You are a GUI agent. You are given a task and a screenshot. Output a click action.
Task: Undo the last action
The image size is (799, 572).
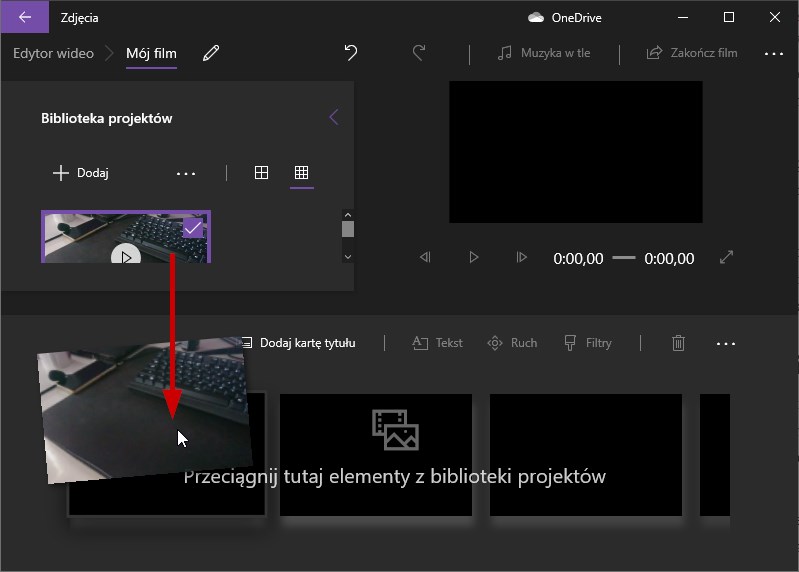(351, 52)
